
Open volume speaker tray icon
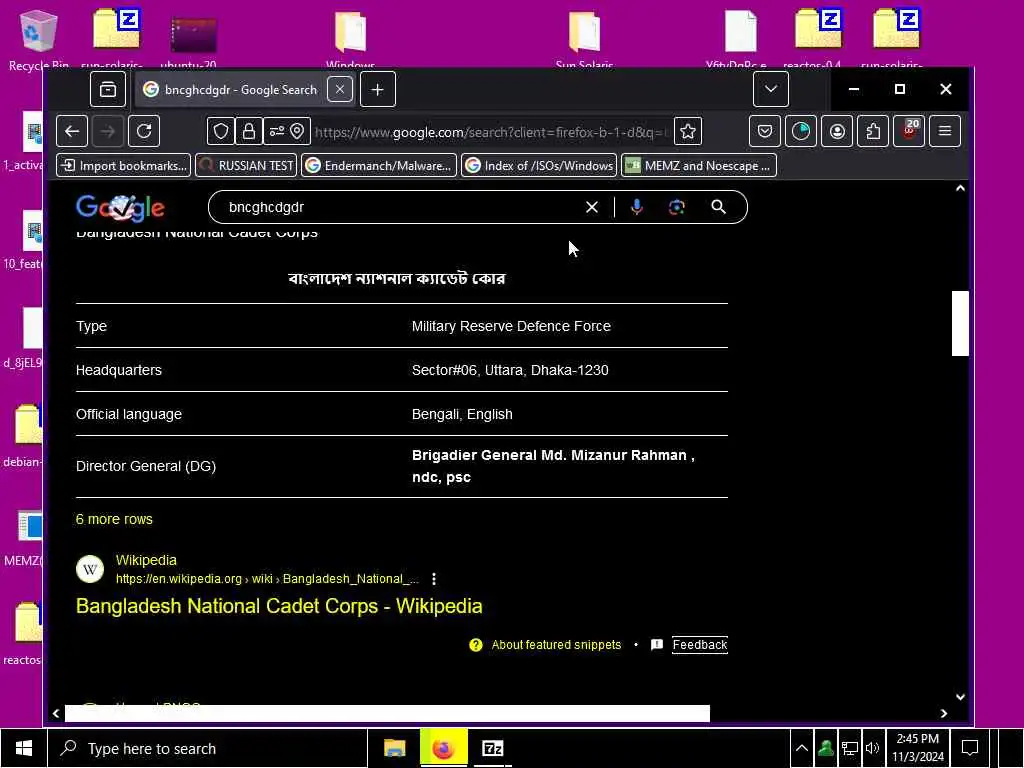pos(872,748)
